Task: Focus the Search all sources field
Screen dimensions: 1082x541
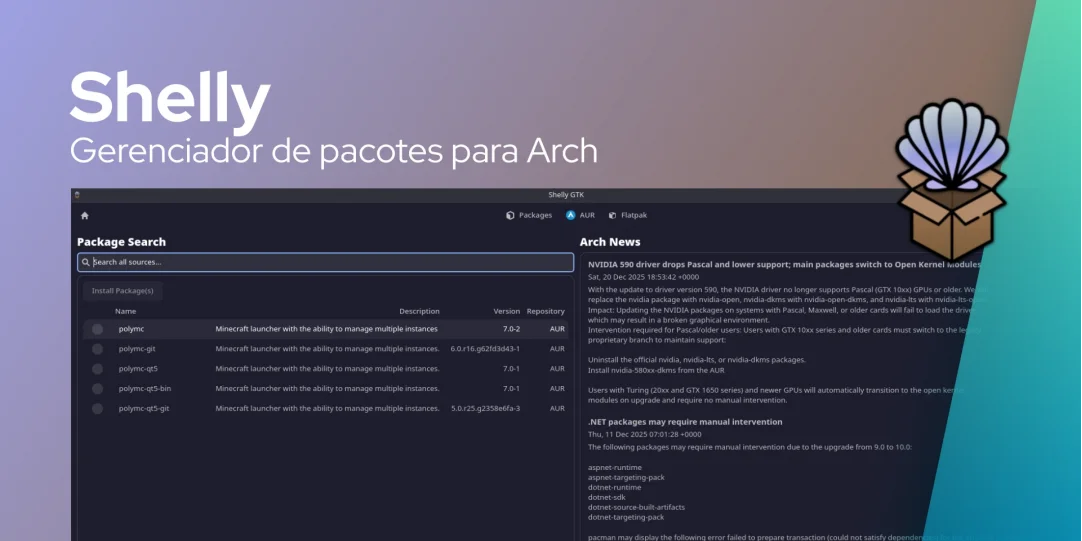Action: (325, 262)
